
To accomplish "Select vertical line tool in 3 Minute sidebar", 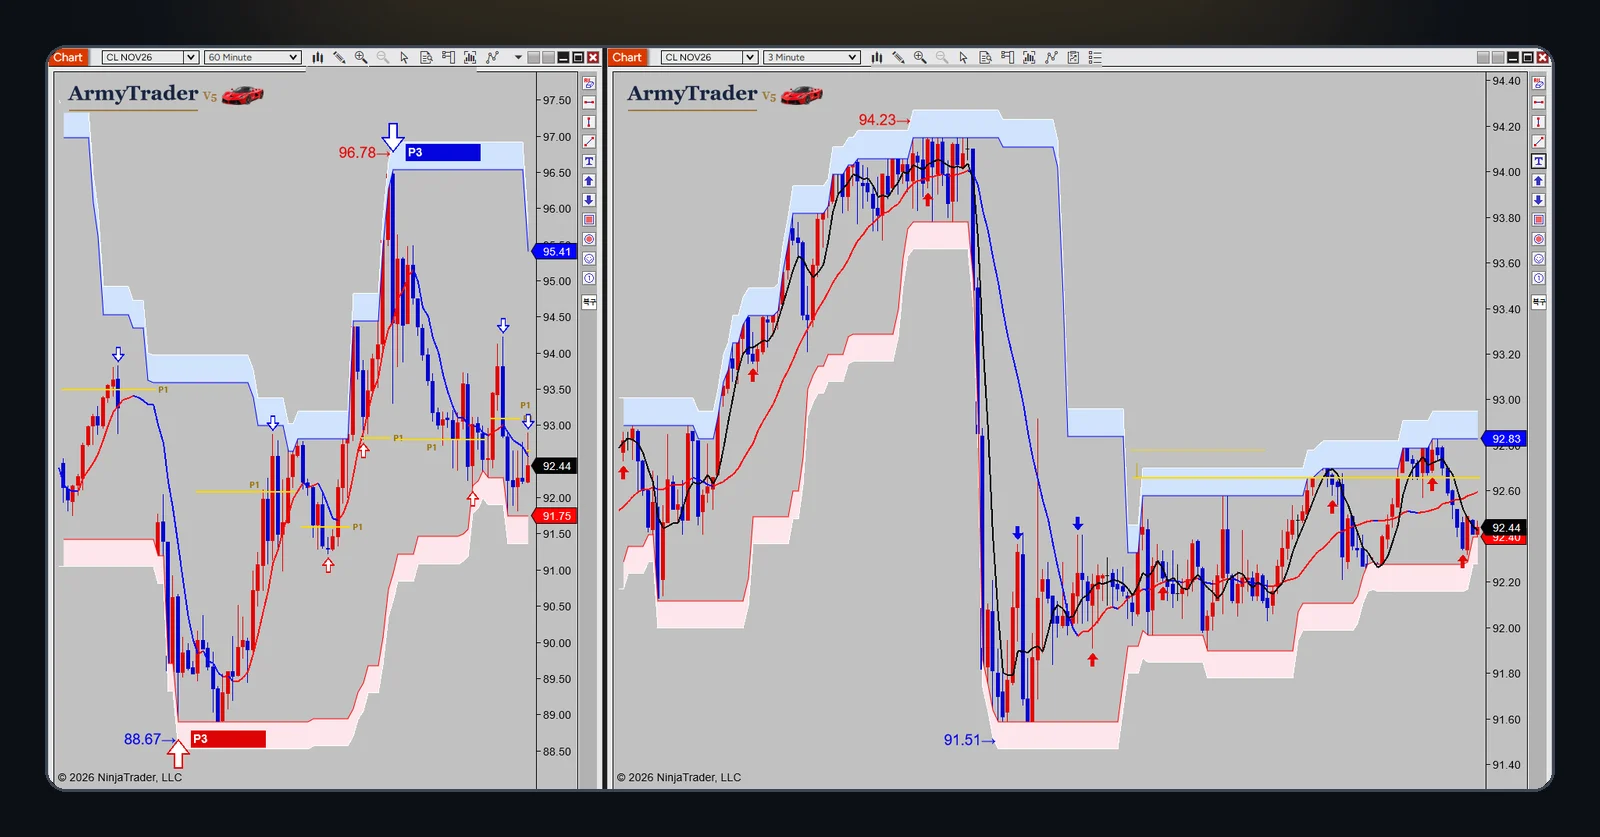I will (1538, 122).
